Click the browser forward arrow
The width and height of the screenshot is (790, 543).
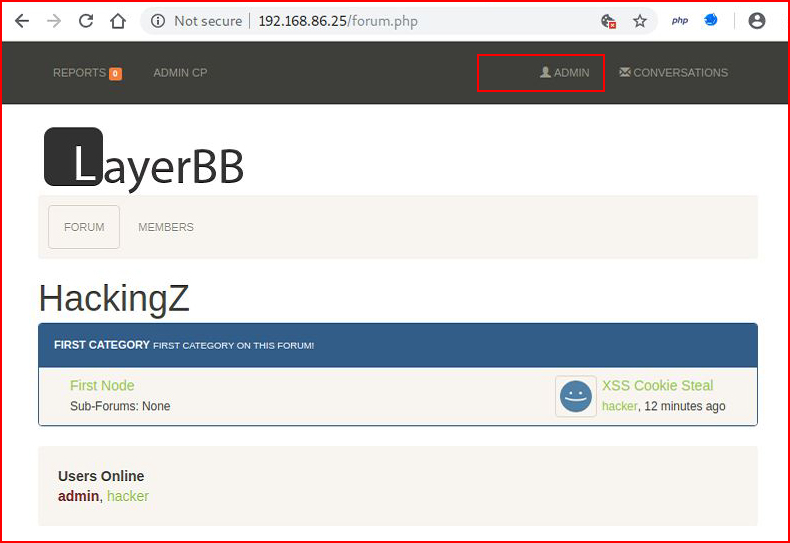pyautogui.click(x=54, y=21)
